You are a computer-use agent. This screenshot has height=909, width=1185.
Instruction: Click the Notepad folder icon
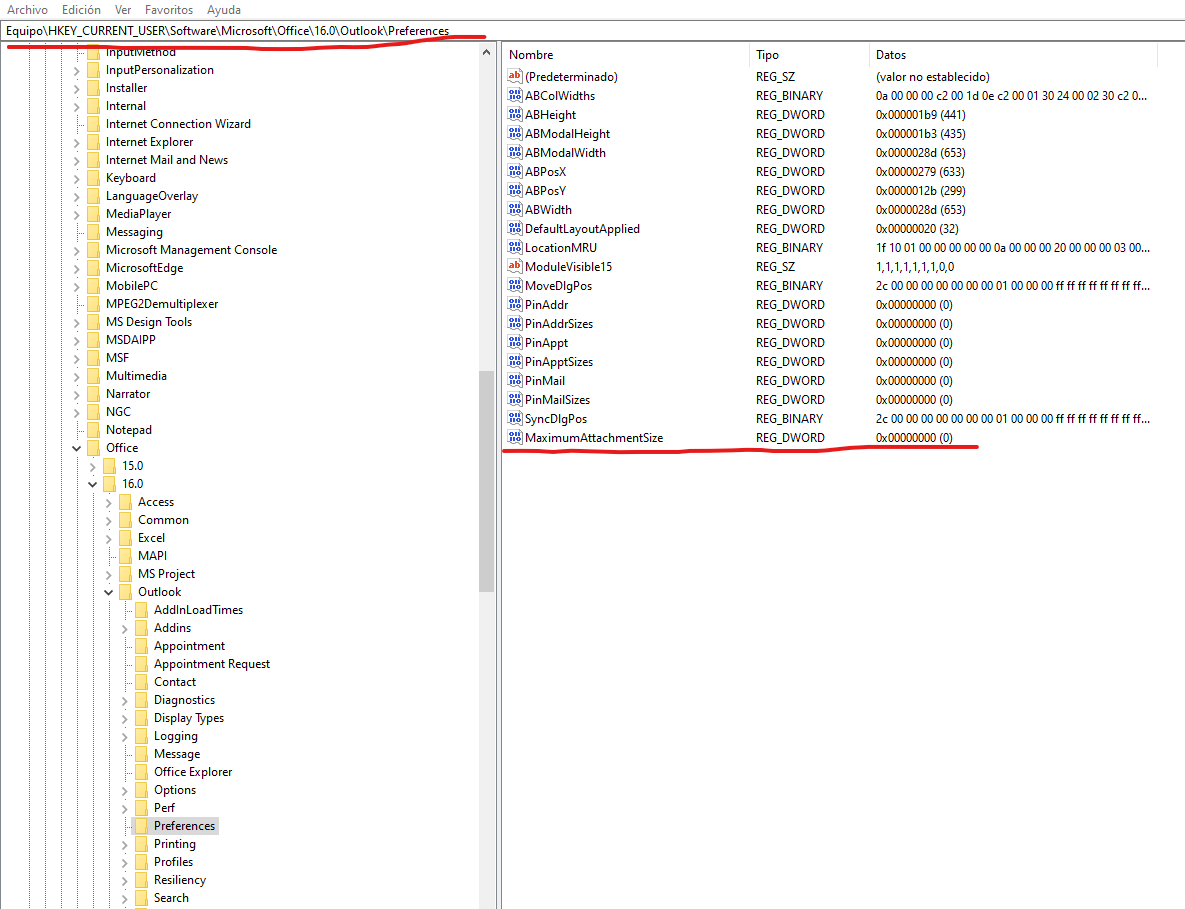point(94,430)
